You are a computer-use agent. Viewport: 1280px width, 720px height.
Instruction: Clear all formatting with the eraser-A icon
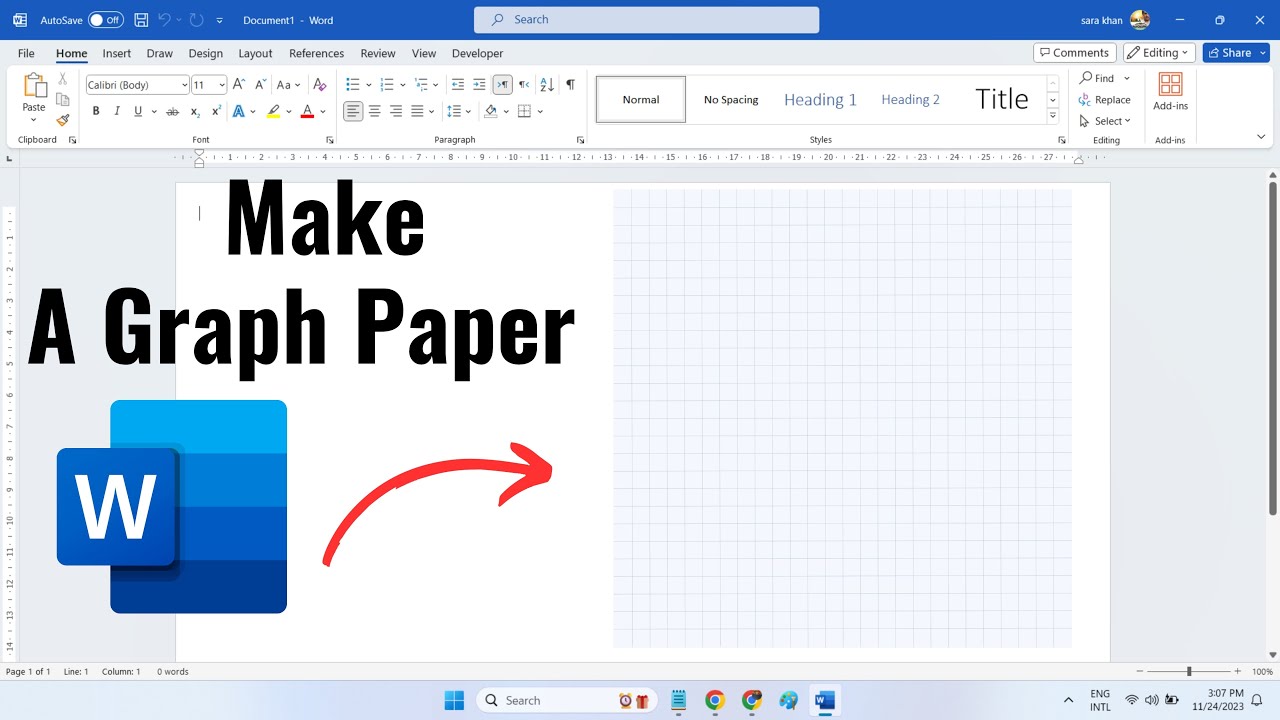(320, 85)
